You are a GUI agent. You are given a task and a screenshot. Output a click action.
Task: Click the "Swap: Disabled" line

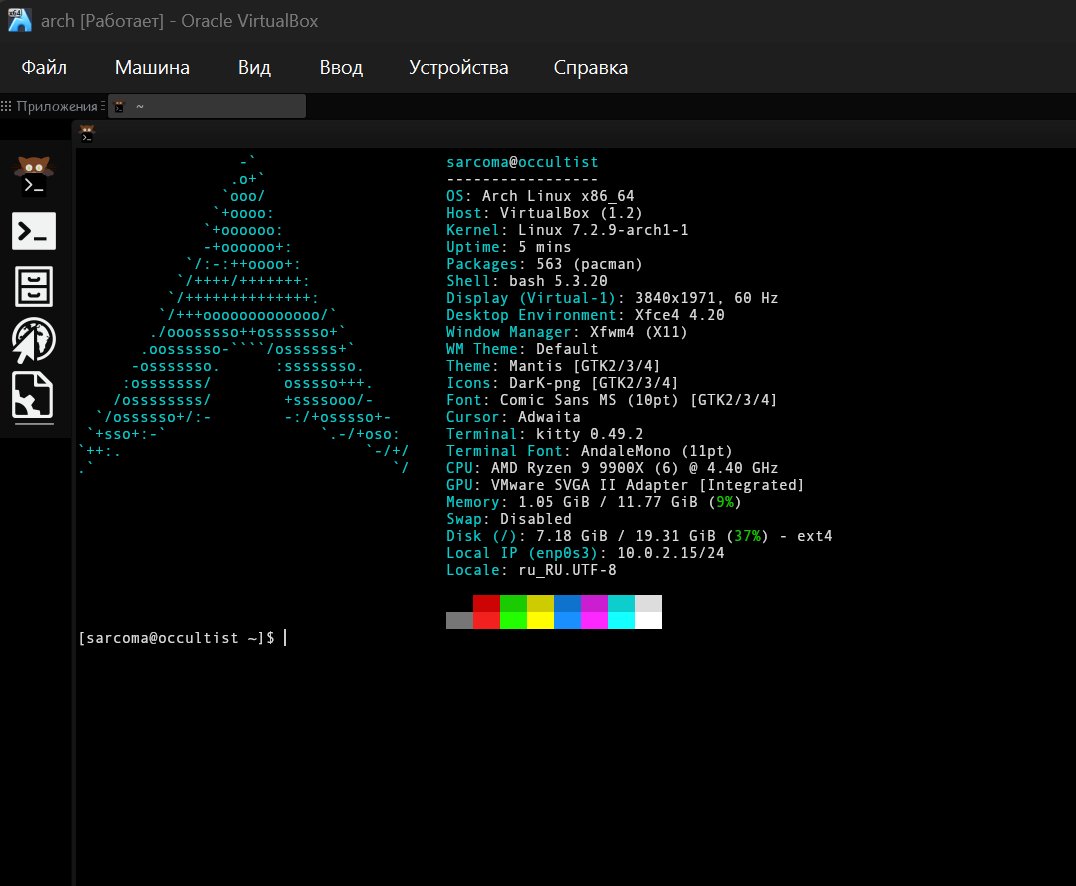tap(508, 519)
